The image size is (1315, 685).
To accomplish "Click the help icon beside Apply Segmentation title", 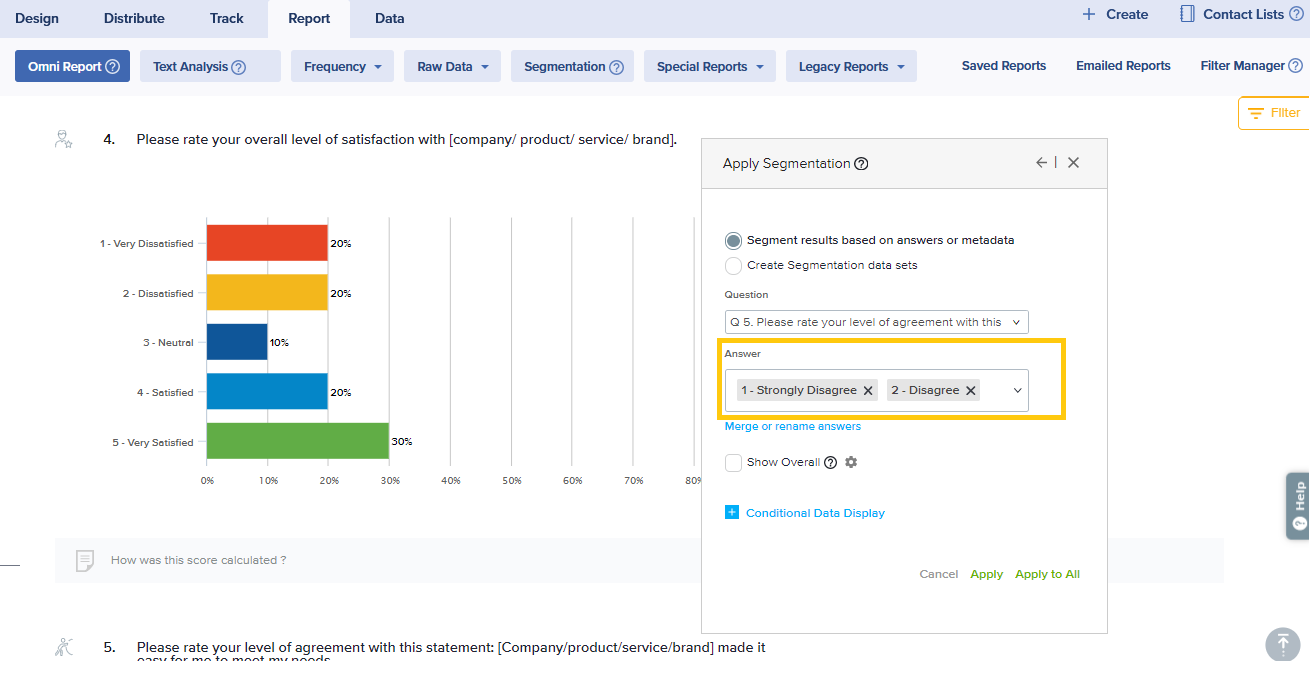I will pyautogui.click(x=861, y=164).
